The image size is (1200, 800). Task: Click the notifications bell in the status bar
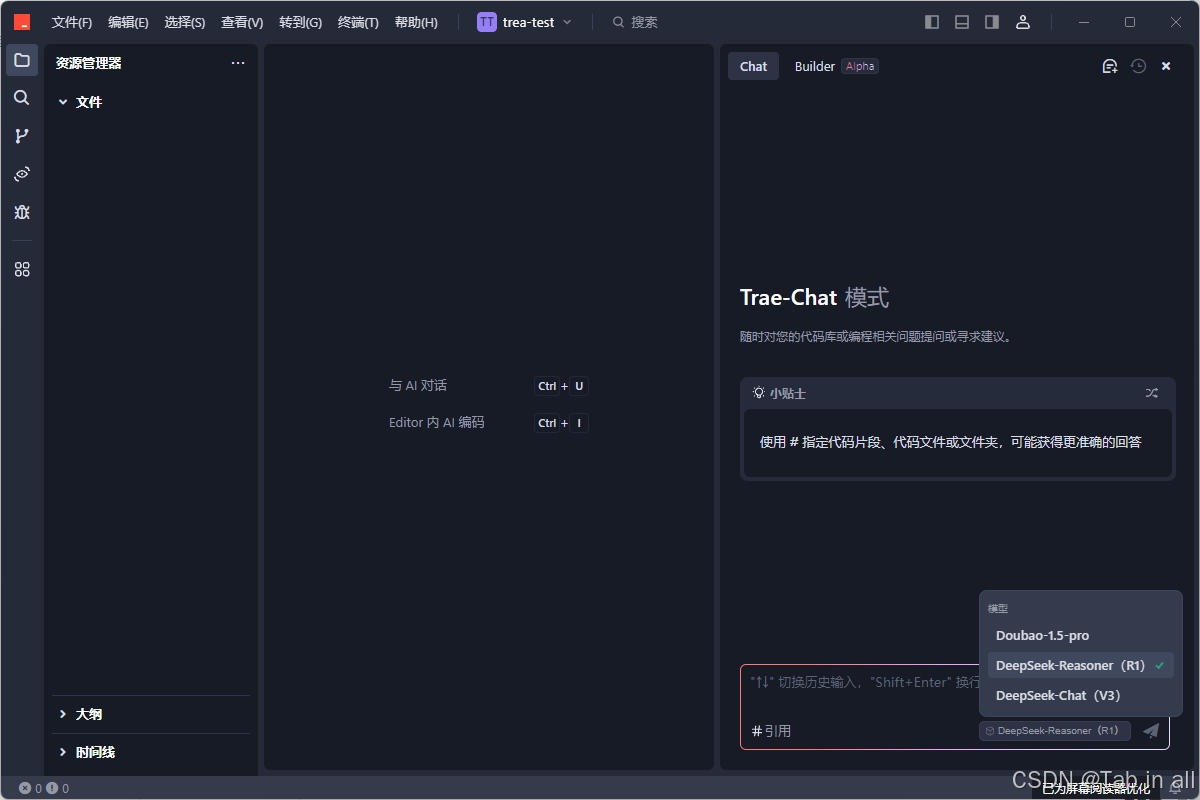click(1174, 788)
